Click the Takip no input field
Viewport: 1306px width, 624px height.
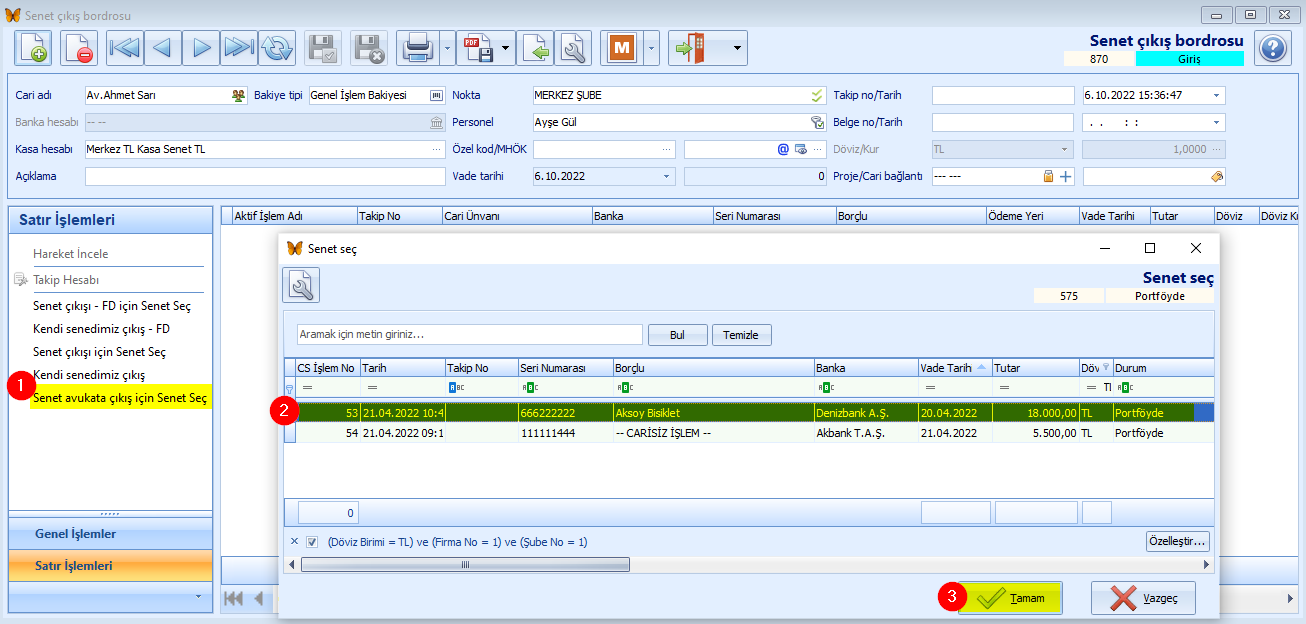(1003, 95)
